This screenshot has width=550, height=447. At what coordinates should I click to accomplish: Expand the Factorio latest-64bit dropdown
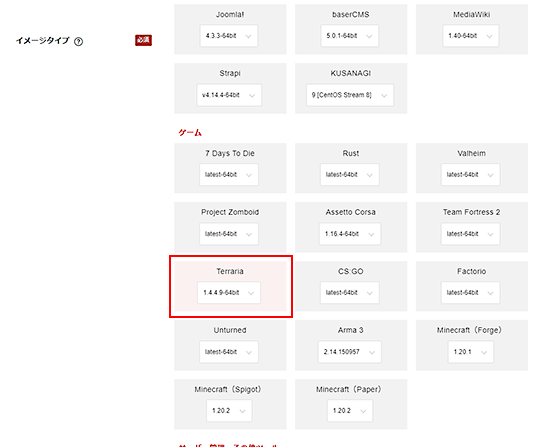pos(471,293)
